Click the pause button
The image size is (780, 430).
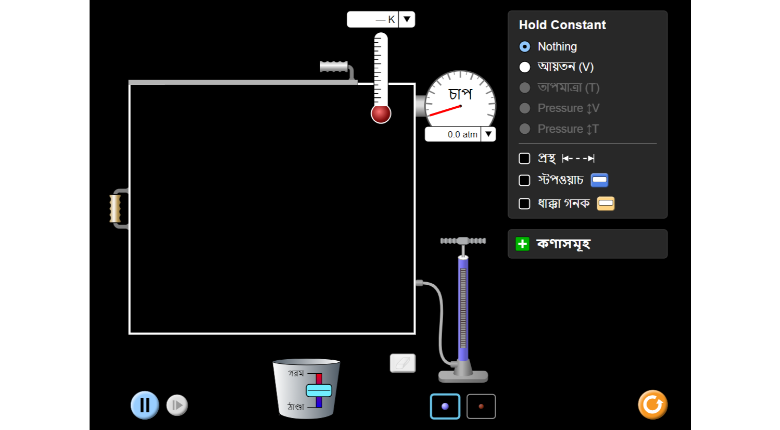point(145,405)
